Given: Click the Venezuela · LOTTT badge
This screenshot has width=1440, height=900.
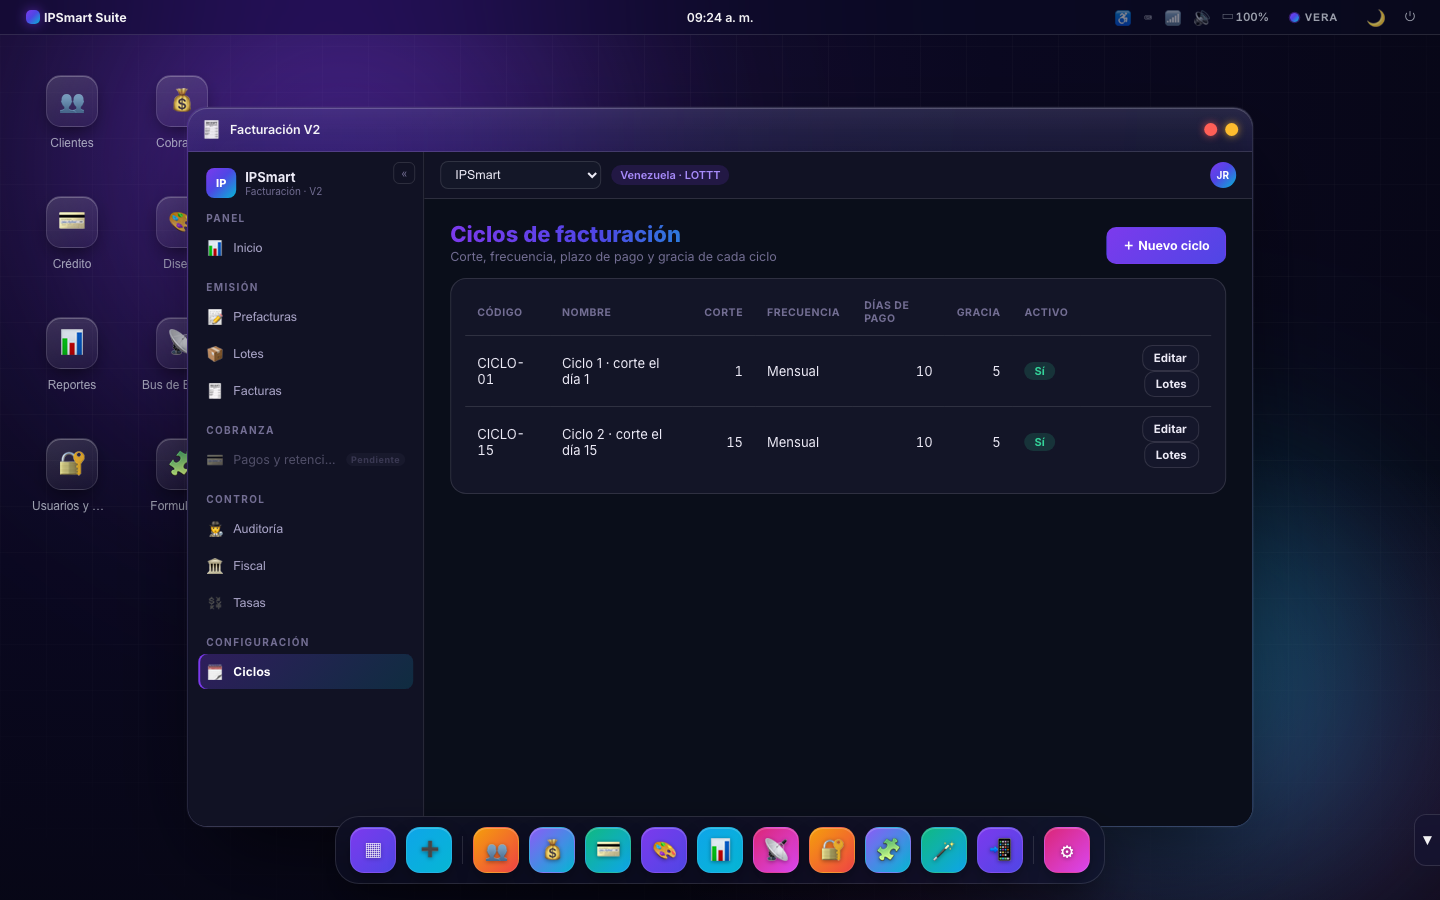Looking at the screenshot, I should 670,175.
